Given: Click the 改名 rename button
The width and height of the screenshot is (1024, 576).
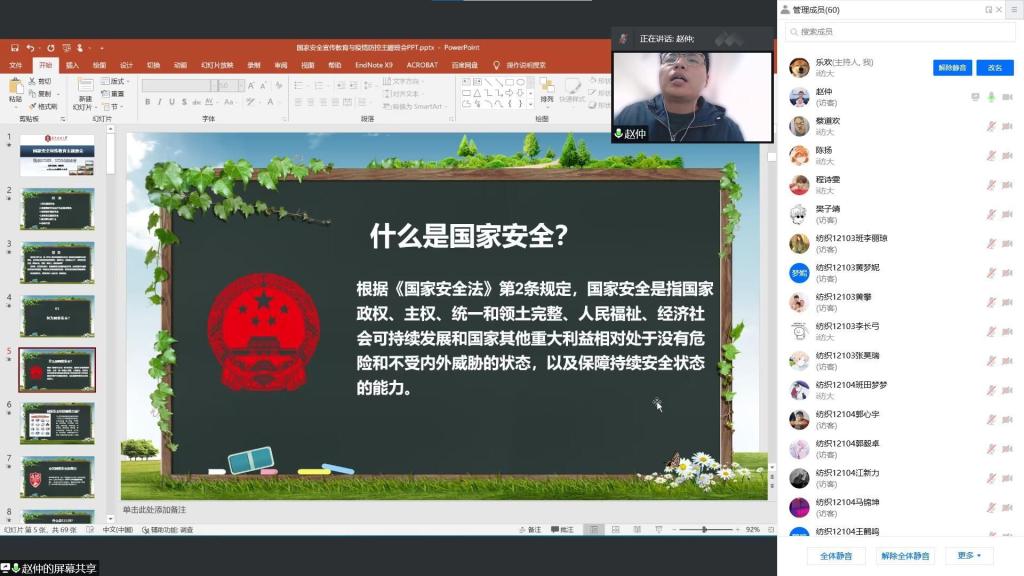Looking at the screenshot, I should point(994,68).
